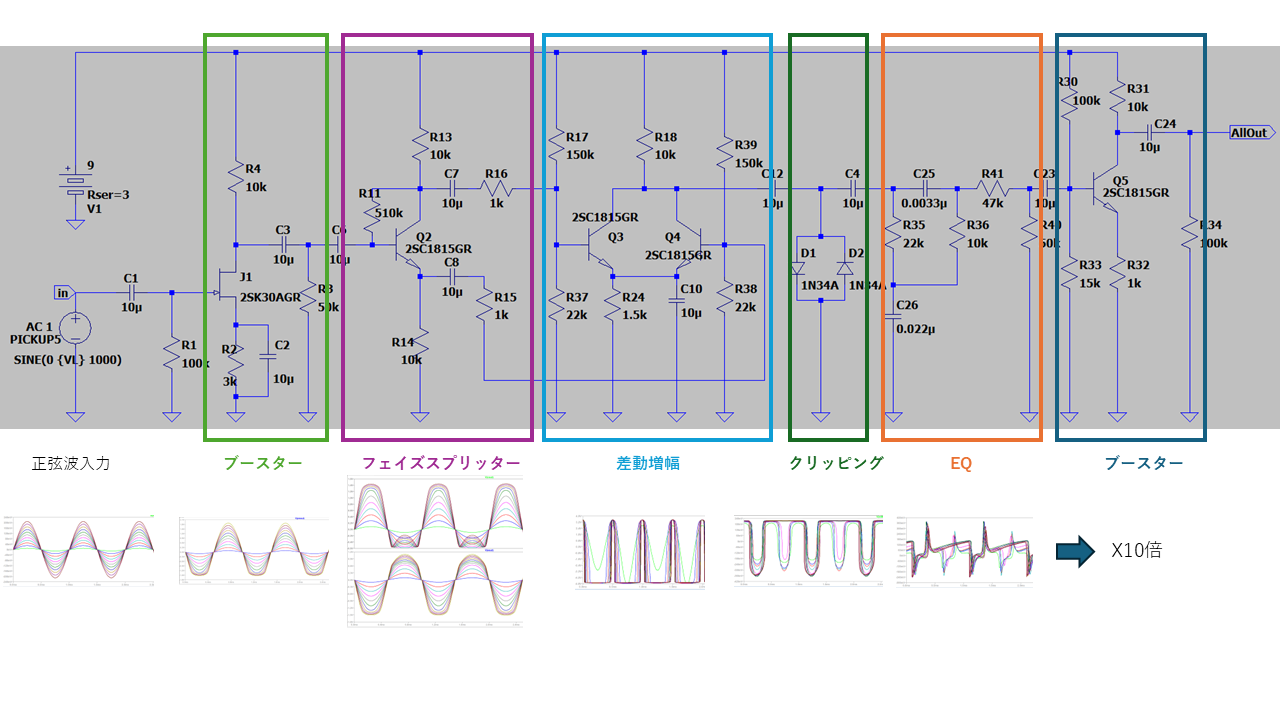Select the D1 1N34A diode
The width and height of the screenshot is (1280, 720).
[797, 268]
